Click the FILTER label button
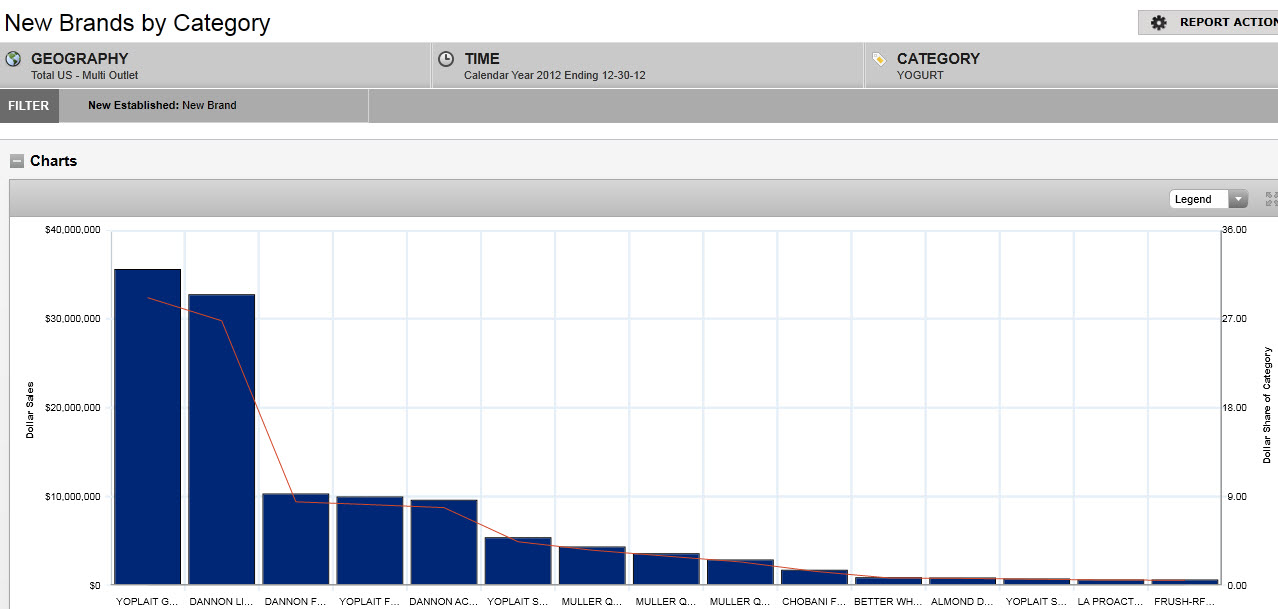1278x609 pixels. (x=29, y=105)
